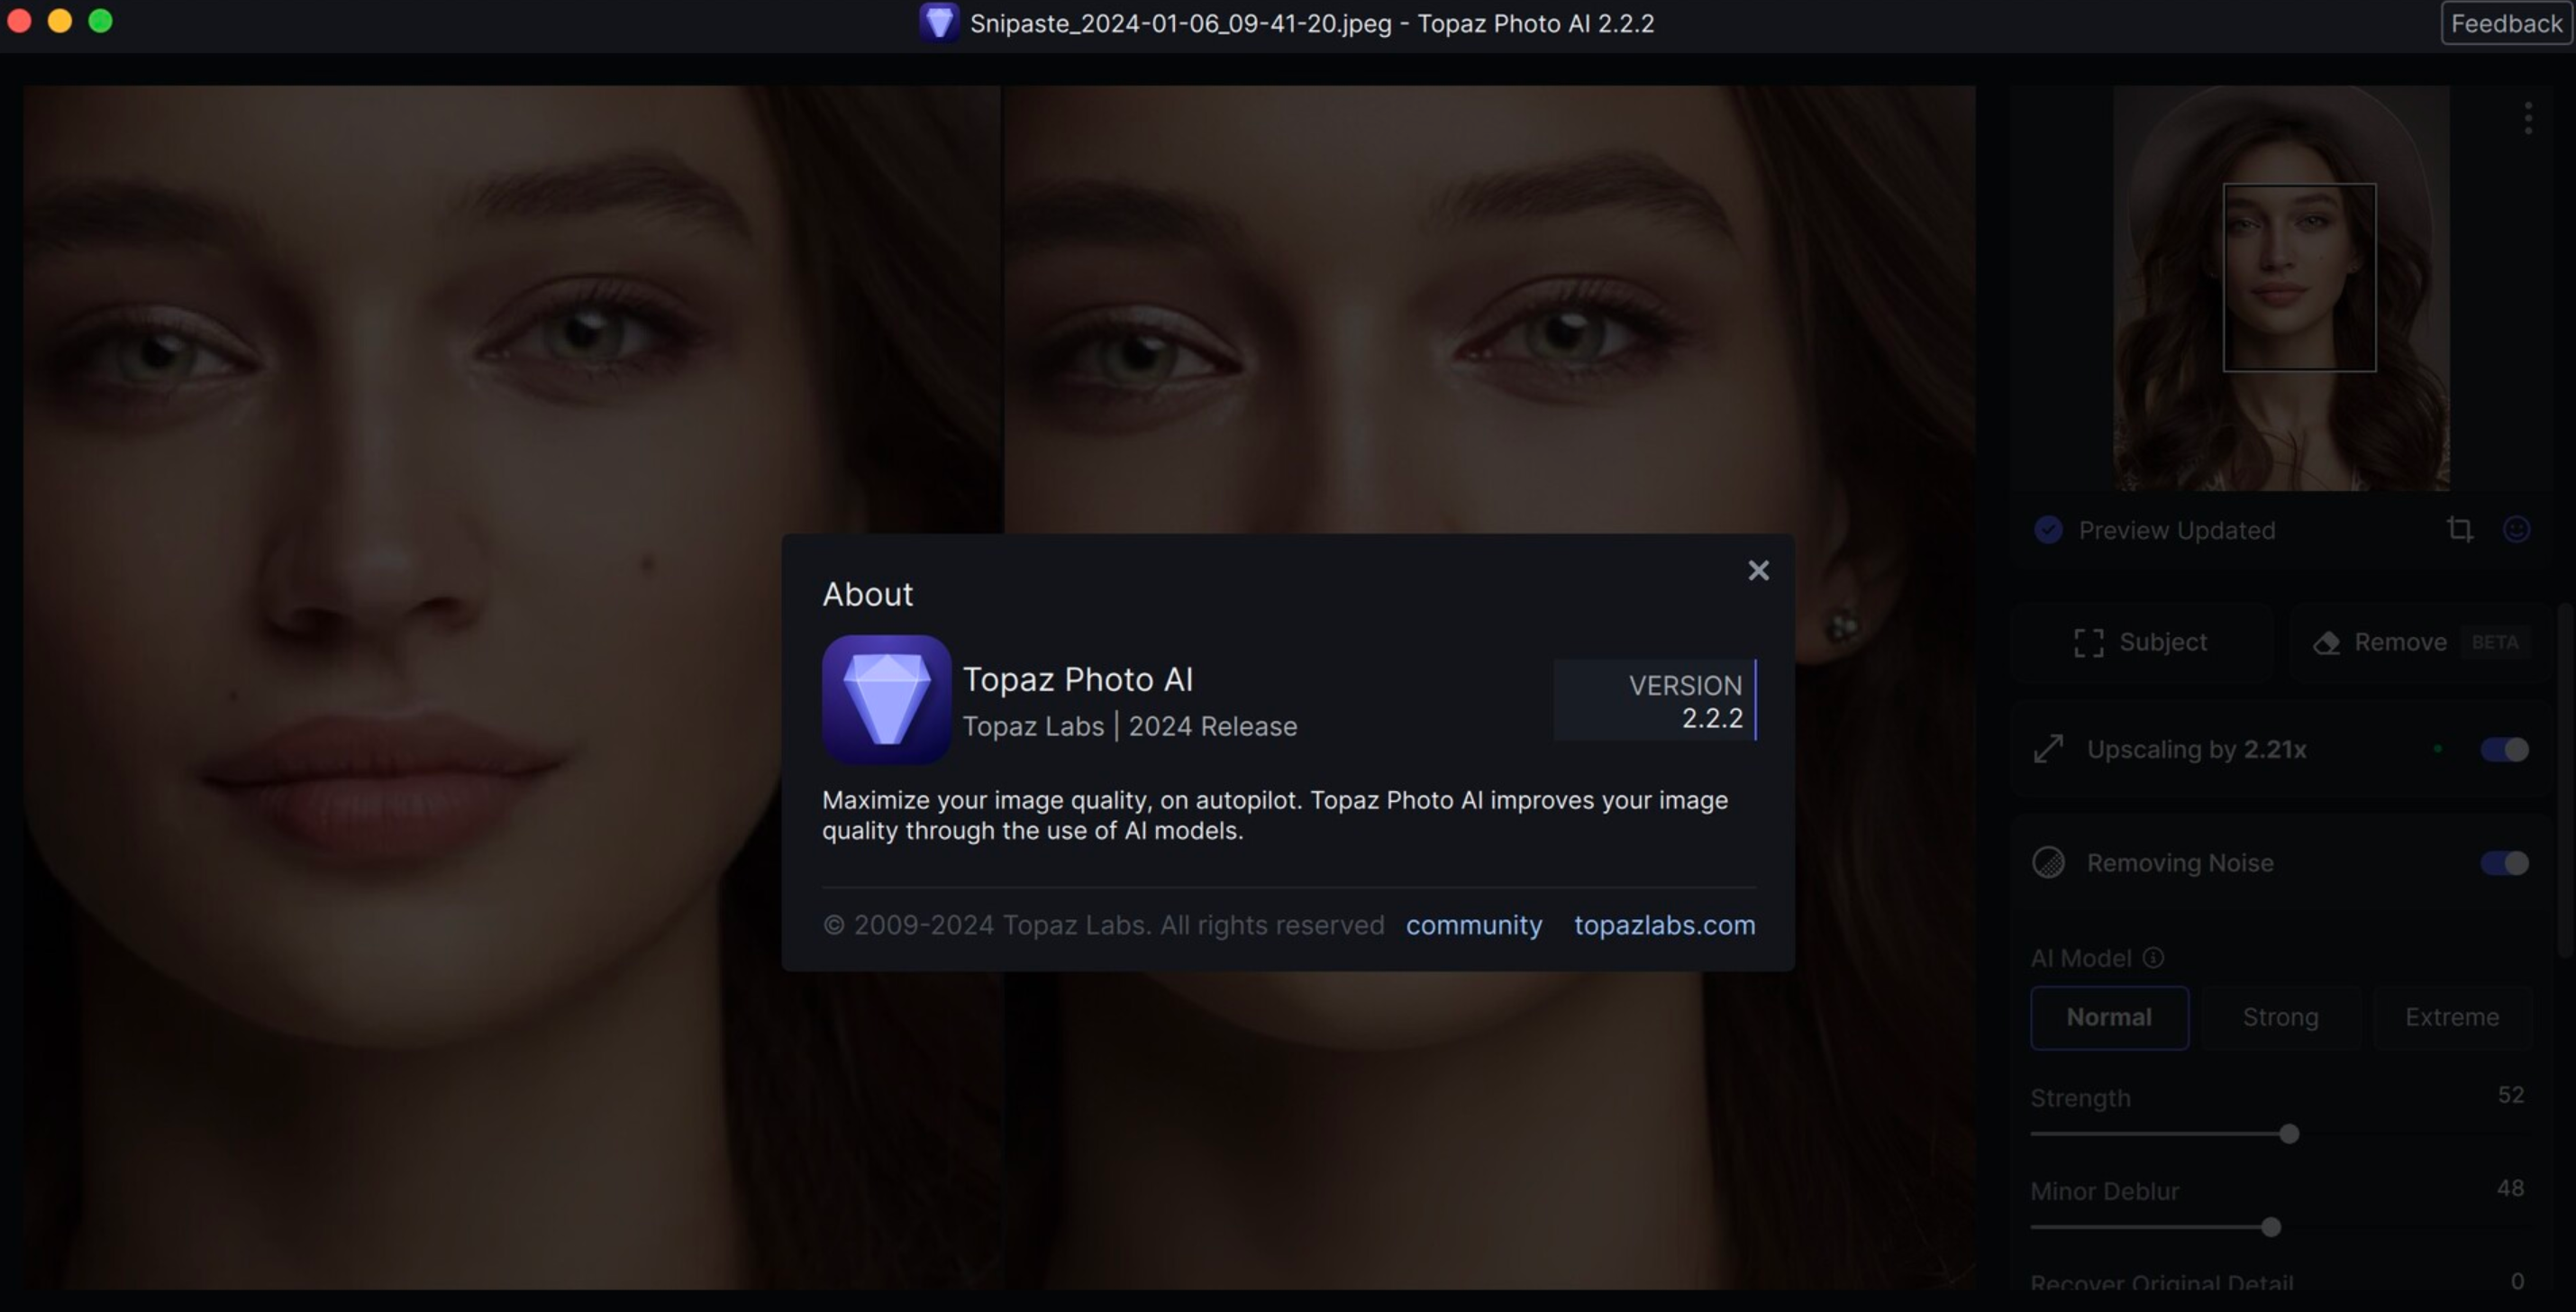This screenshot has height=1312, width=2576.
Task: Click the Removing Noise circle icon
Action: (x=2048, y=862)
